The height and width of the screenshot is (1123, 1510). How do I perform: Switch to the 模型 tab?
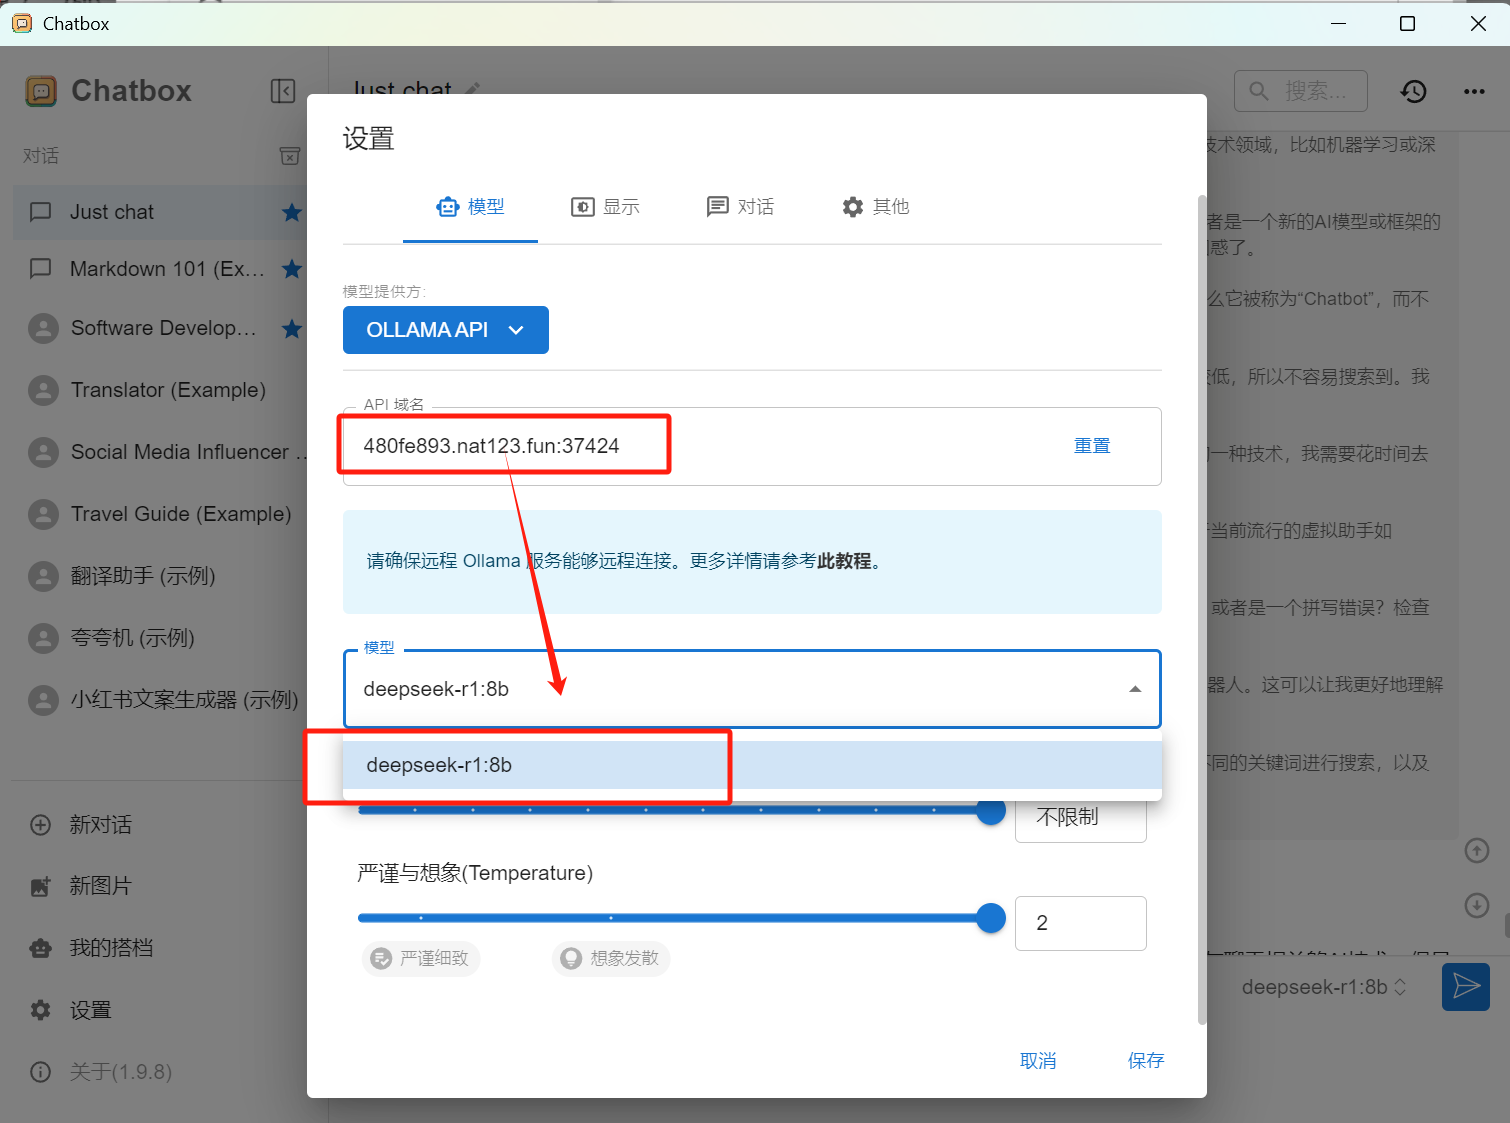click(x=470, y=207)
